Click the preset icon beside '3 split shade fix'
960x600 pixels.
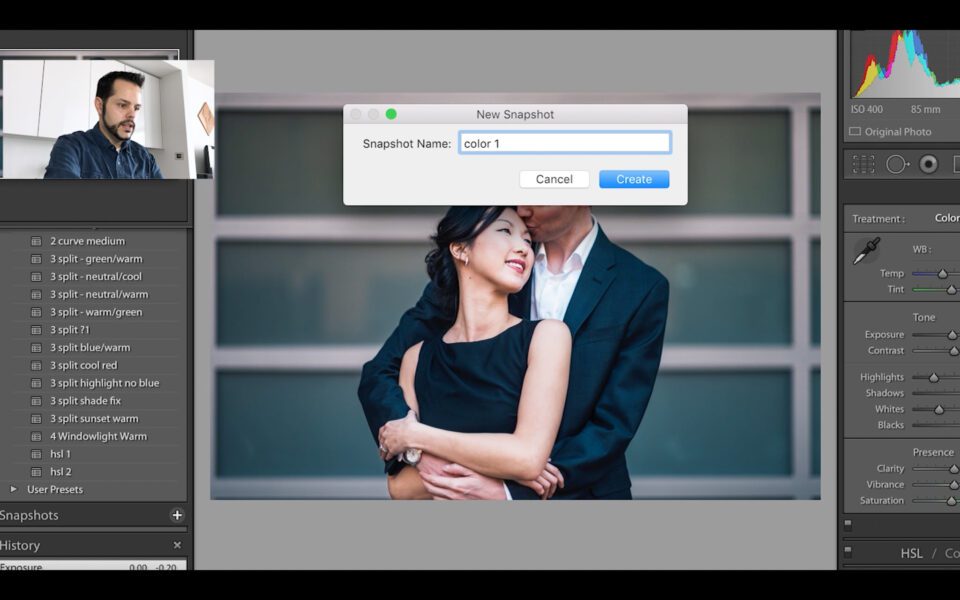36,401
